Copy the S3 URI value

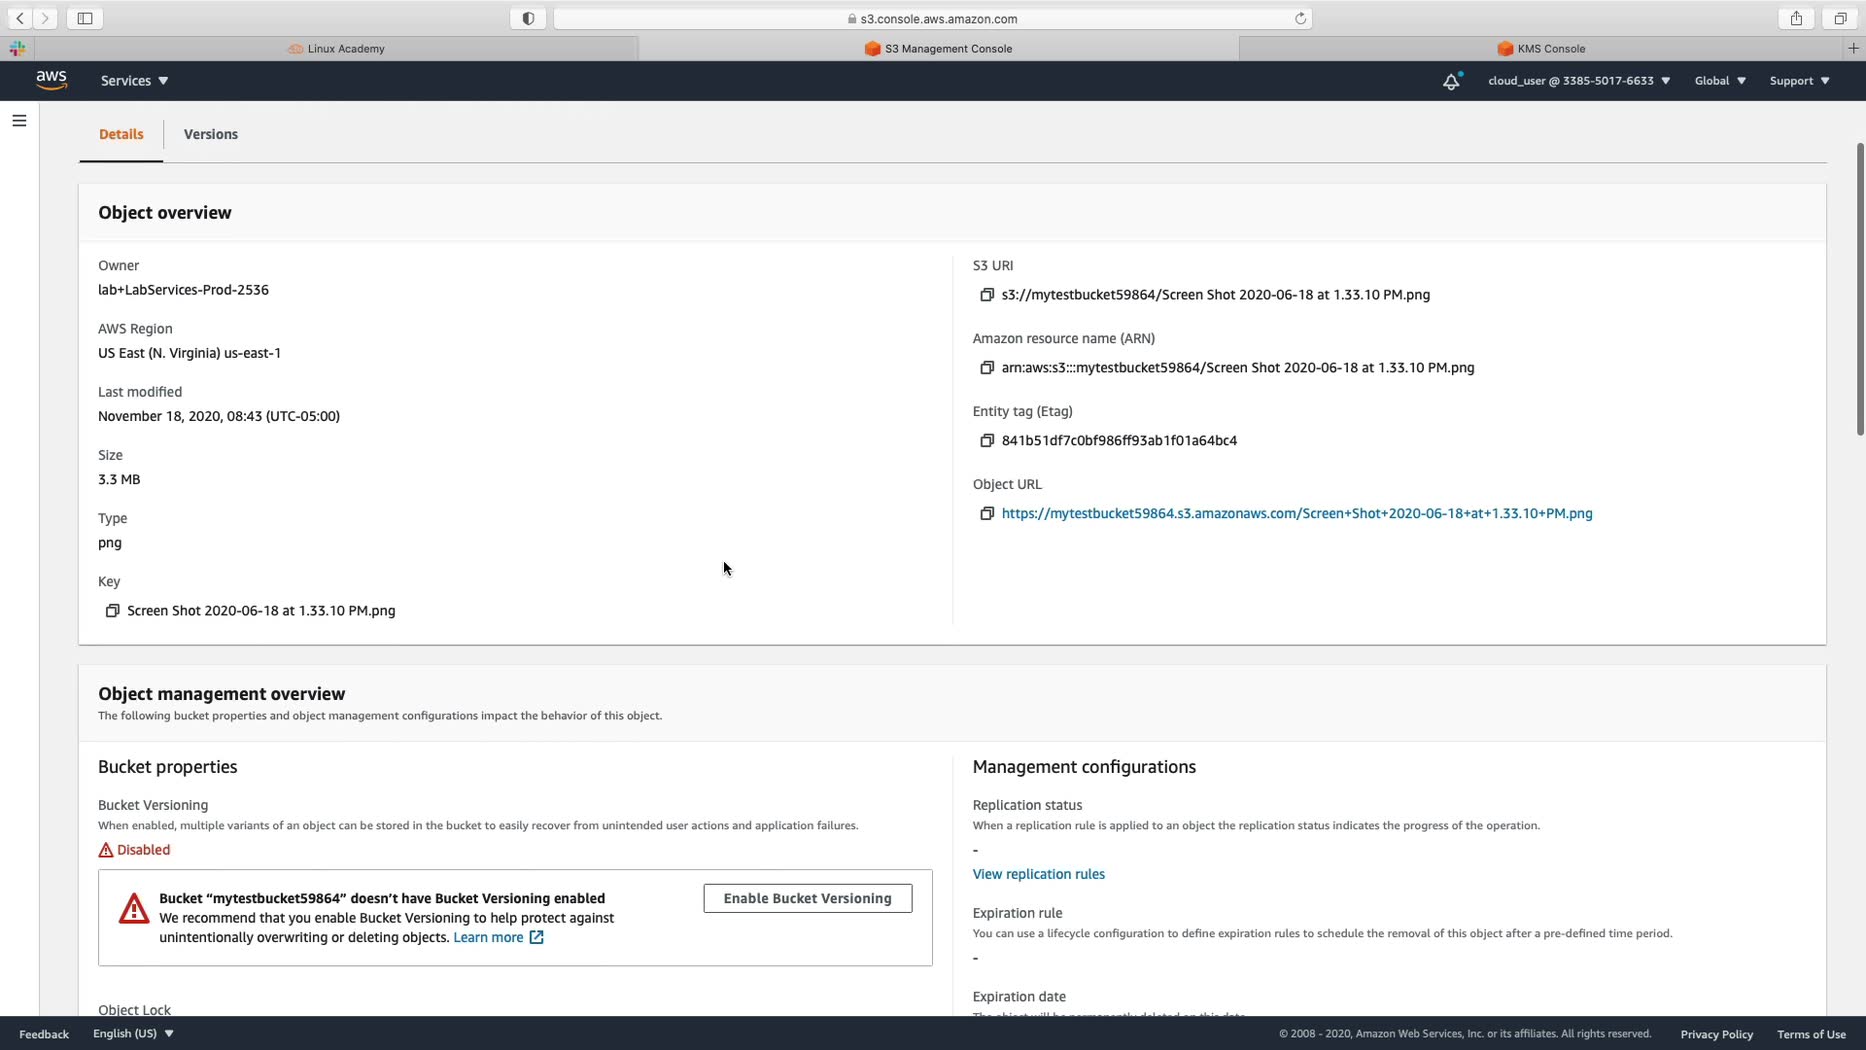point(987,295)
